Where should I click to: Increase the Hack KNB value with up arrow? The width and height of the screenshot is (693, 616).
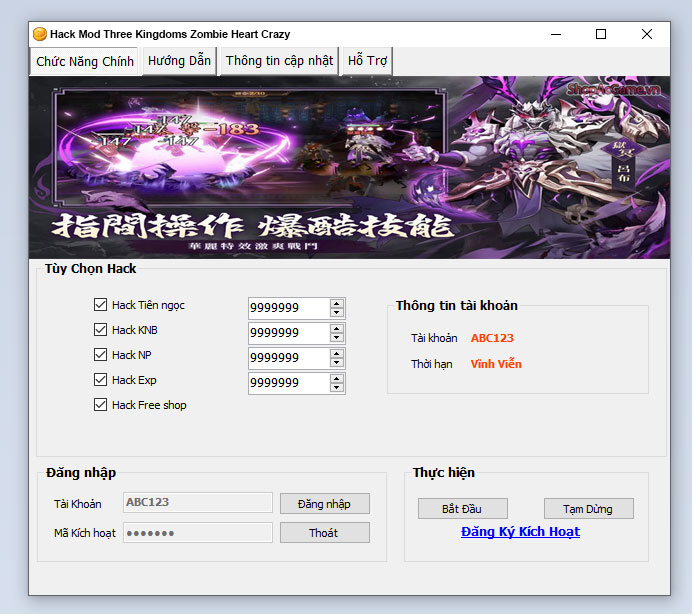tap(337, 328)
